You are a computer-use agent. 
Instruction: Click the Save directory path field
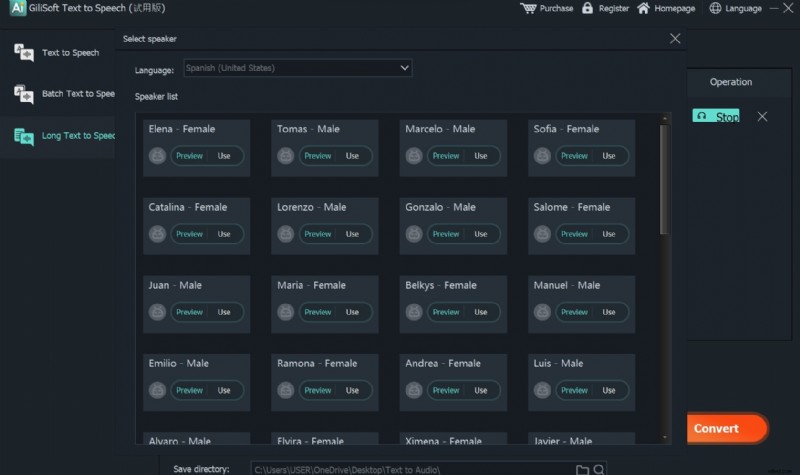coord(429,469)
